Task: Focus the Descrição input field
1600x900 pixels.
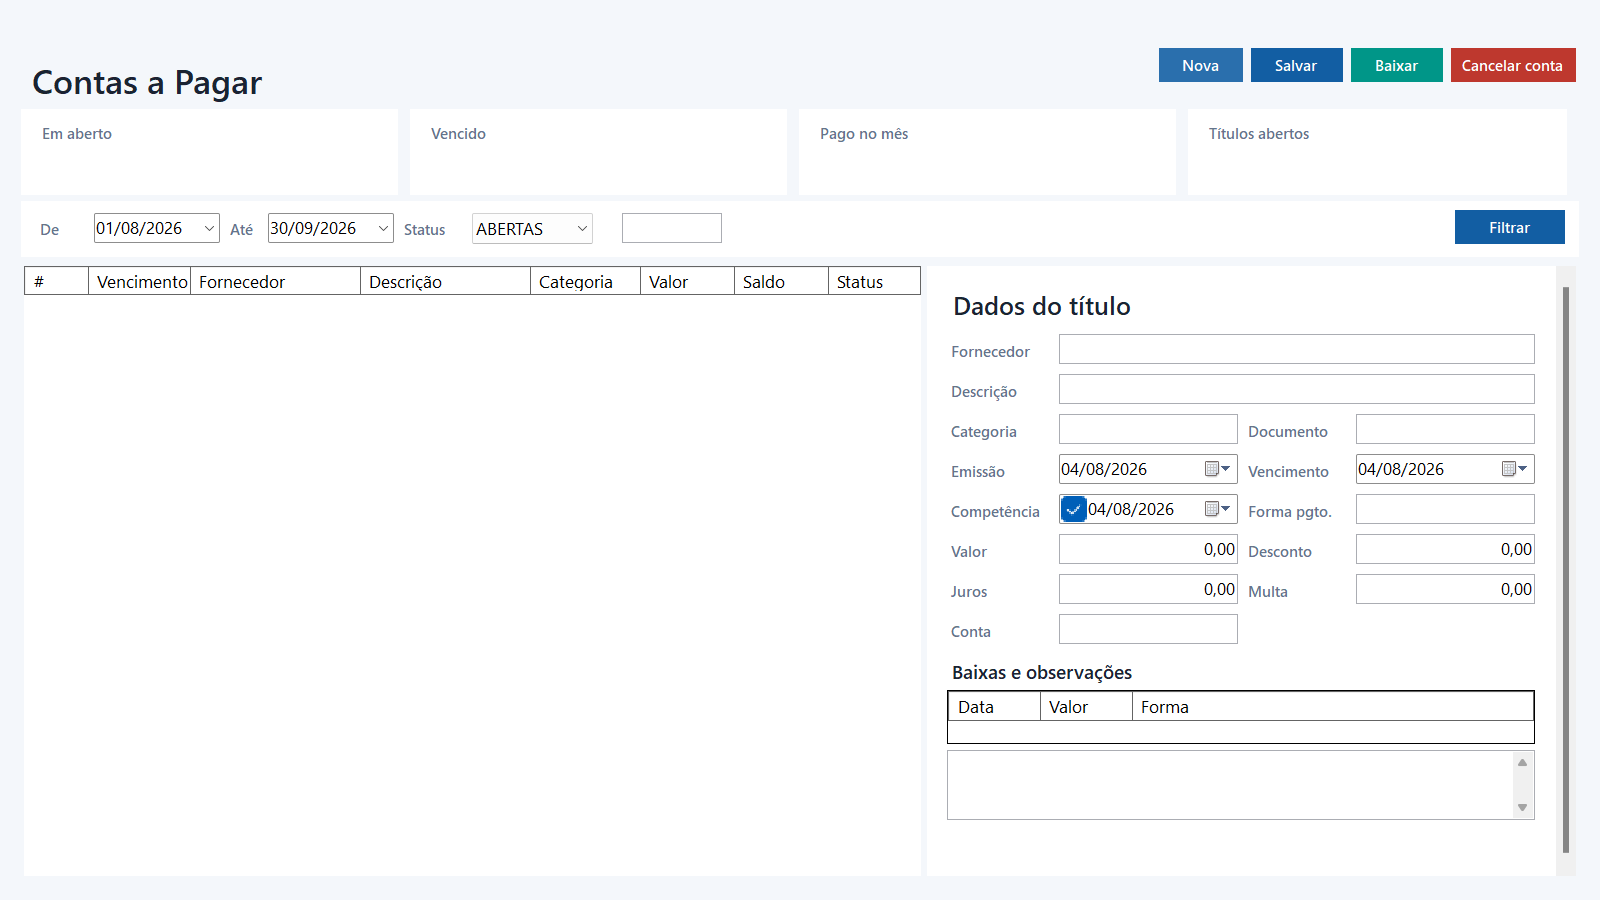Action: pyautogui.click(x=1296, y=389)
